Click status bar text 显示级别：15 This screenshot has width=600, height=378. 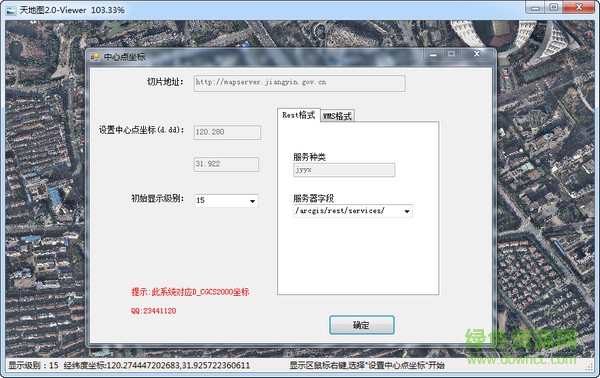click(34, 365)
